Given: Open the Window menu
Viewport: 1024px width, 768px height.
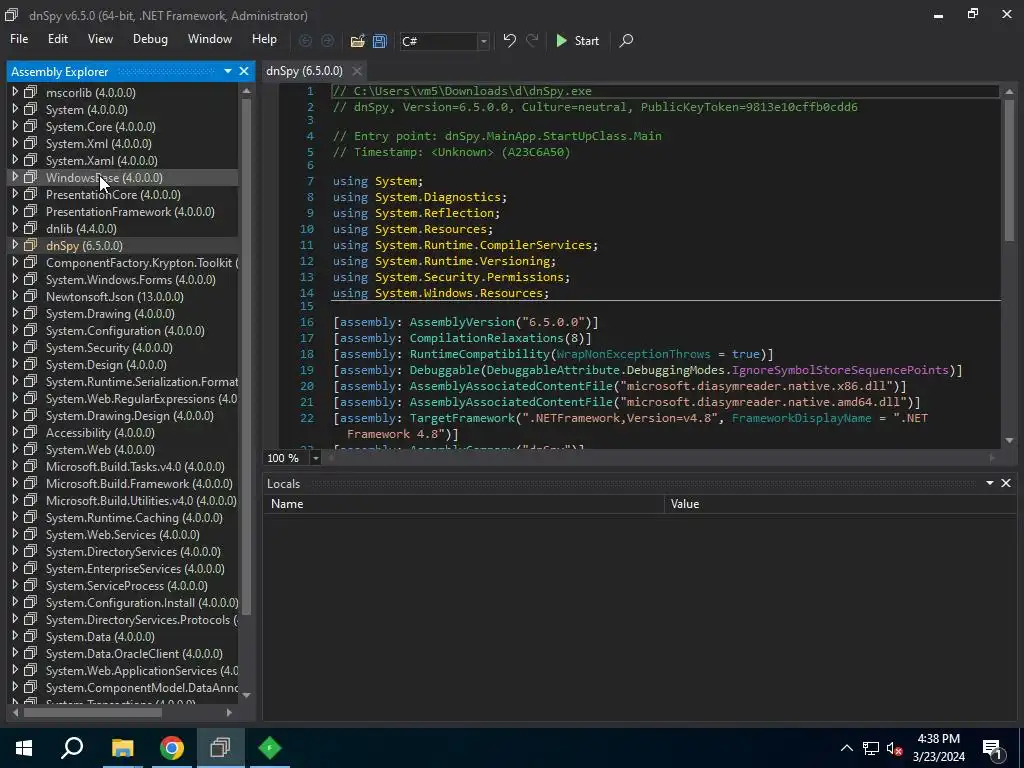Looking at the screenshot, I should pos(210,39).
